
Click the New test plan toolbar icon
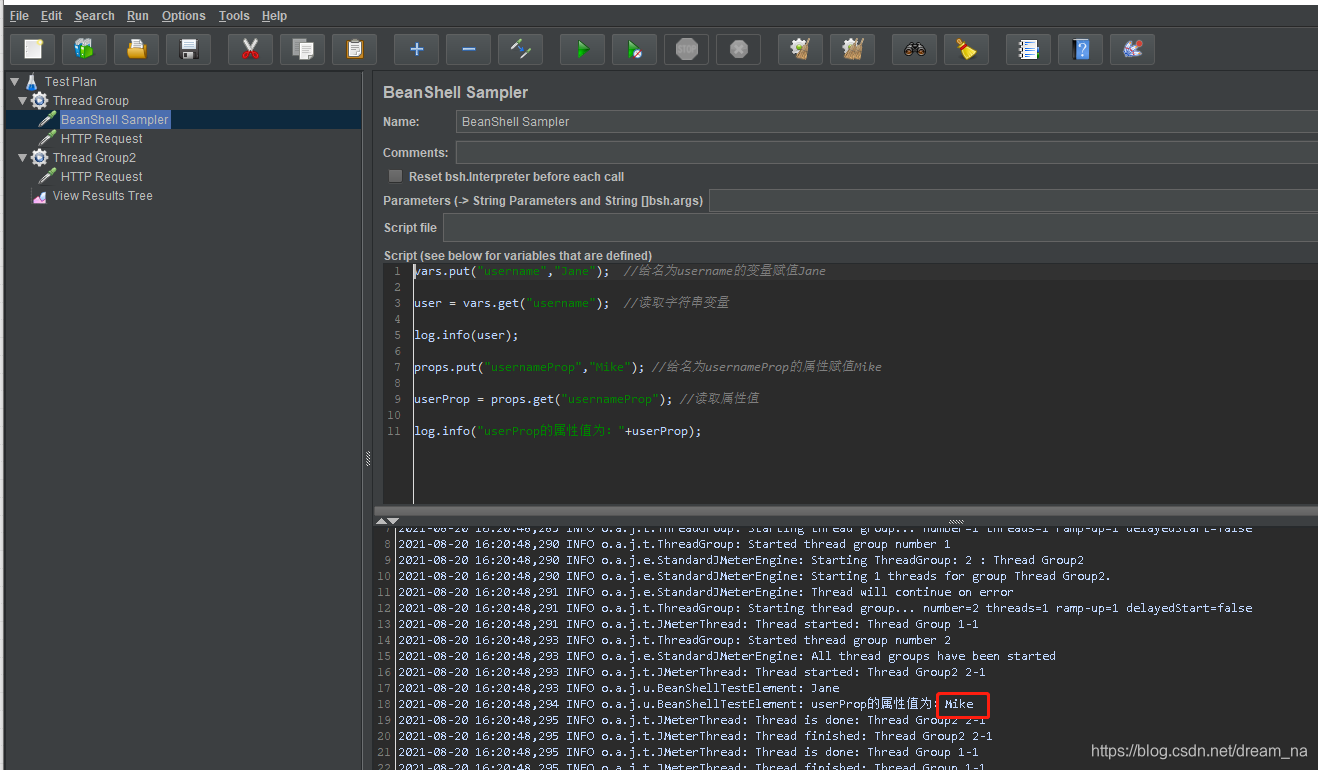[x=33, y=49]
